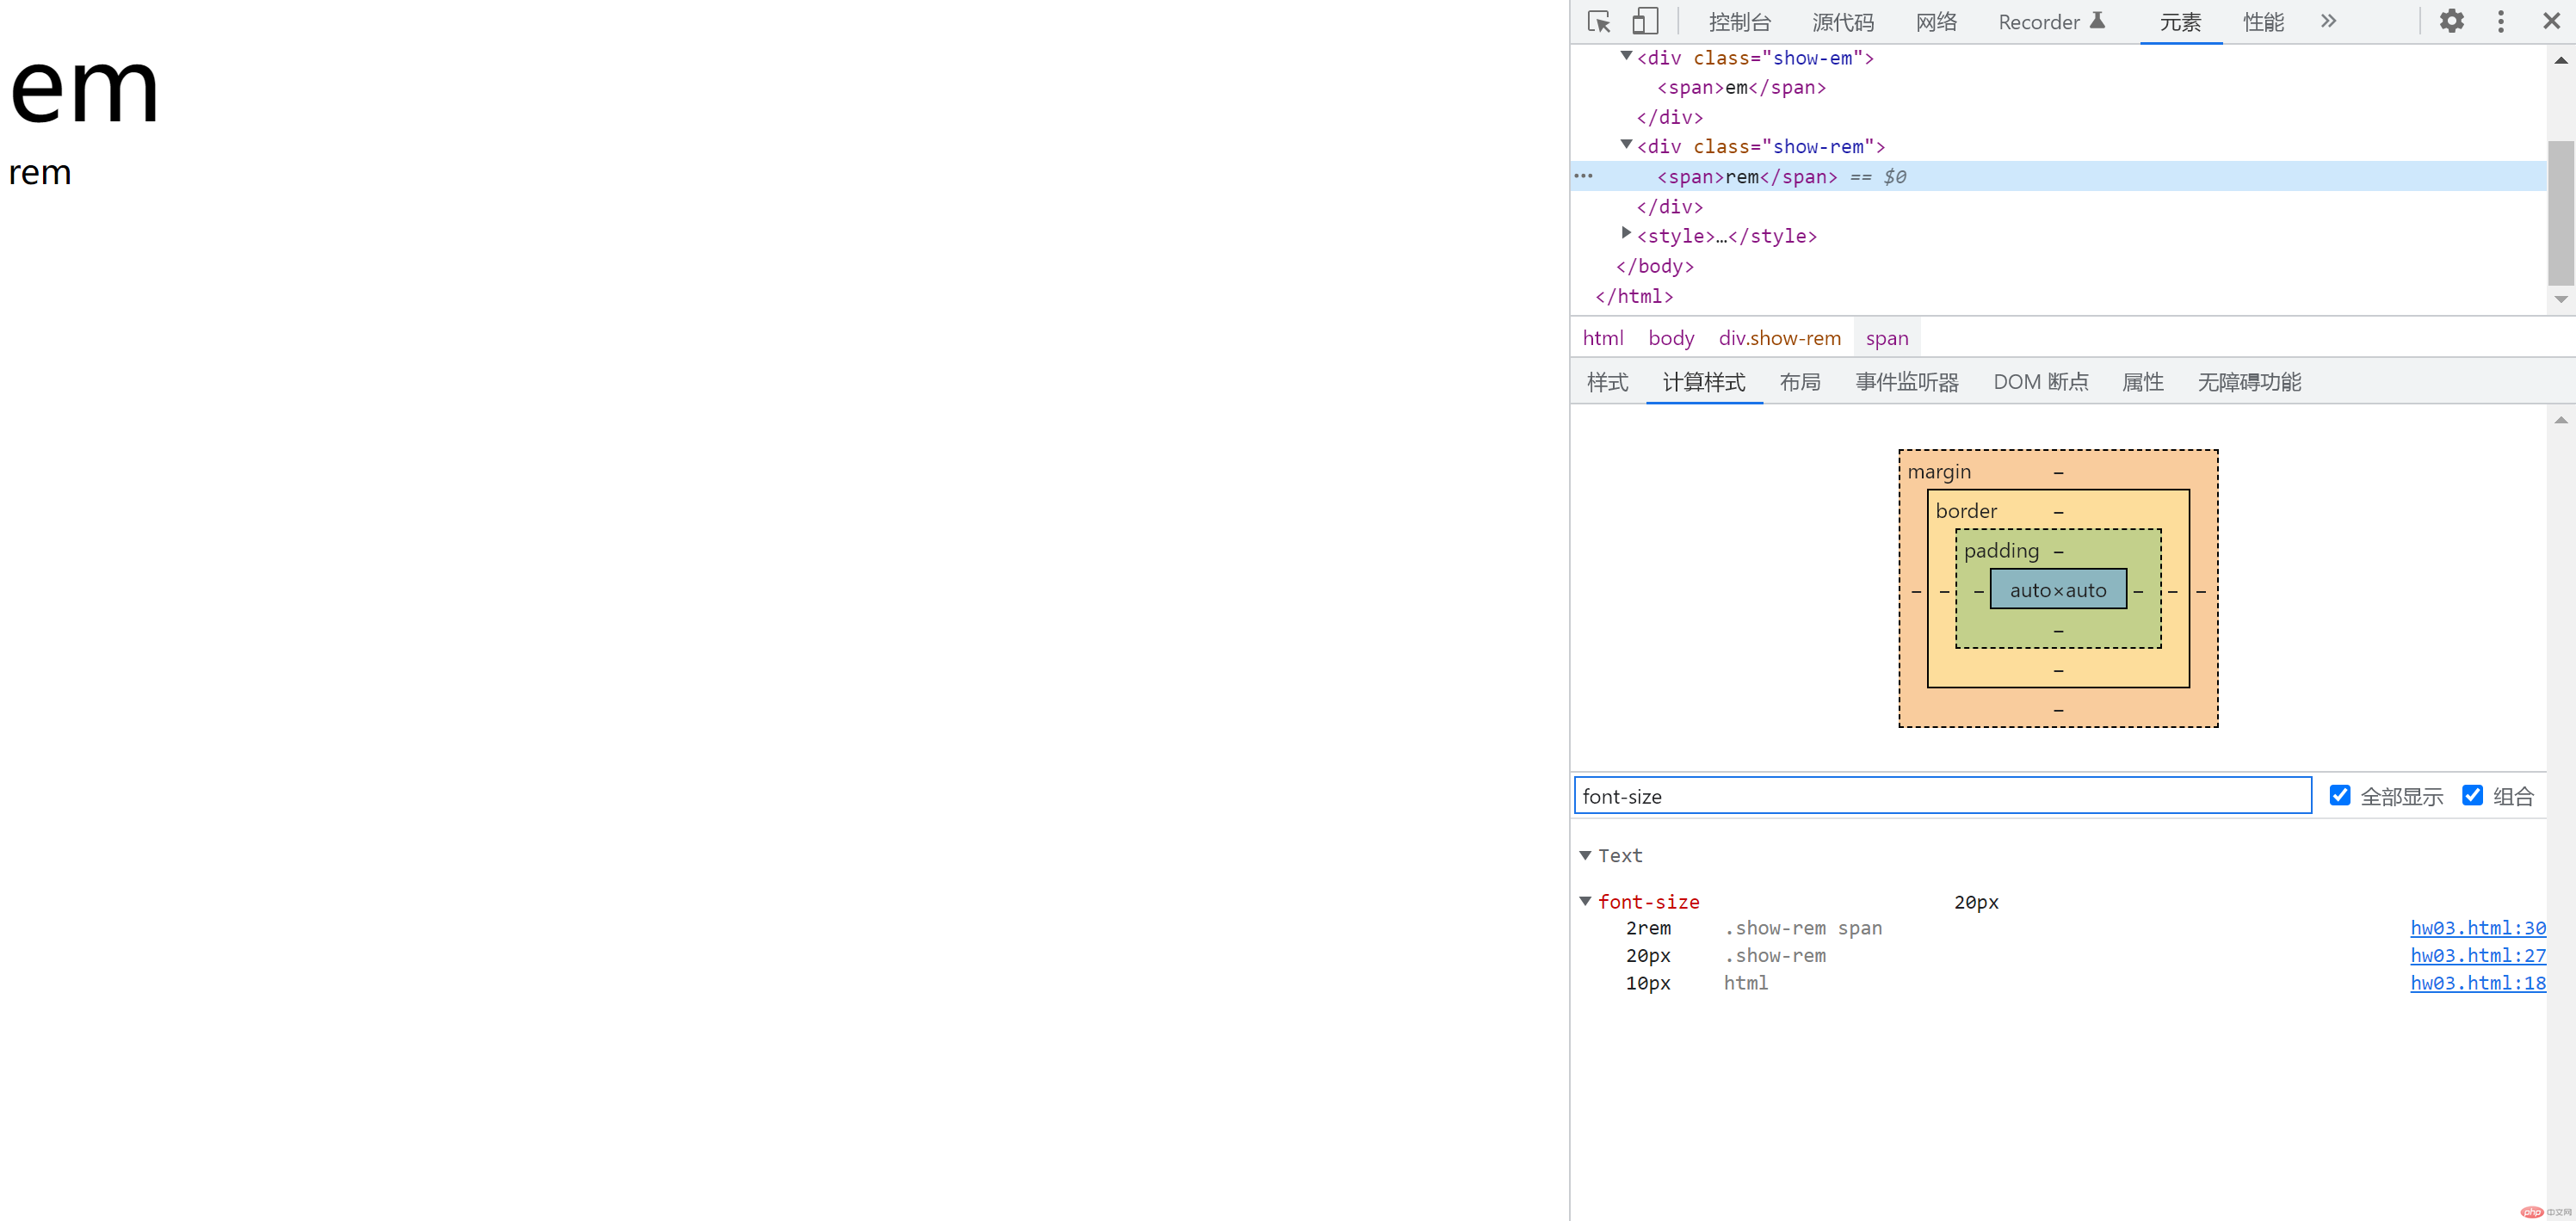Select the 元素 tab
The image size is (2576, 1221).
point(2180,22)
